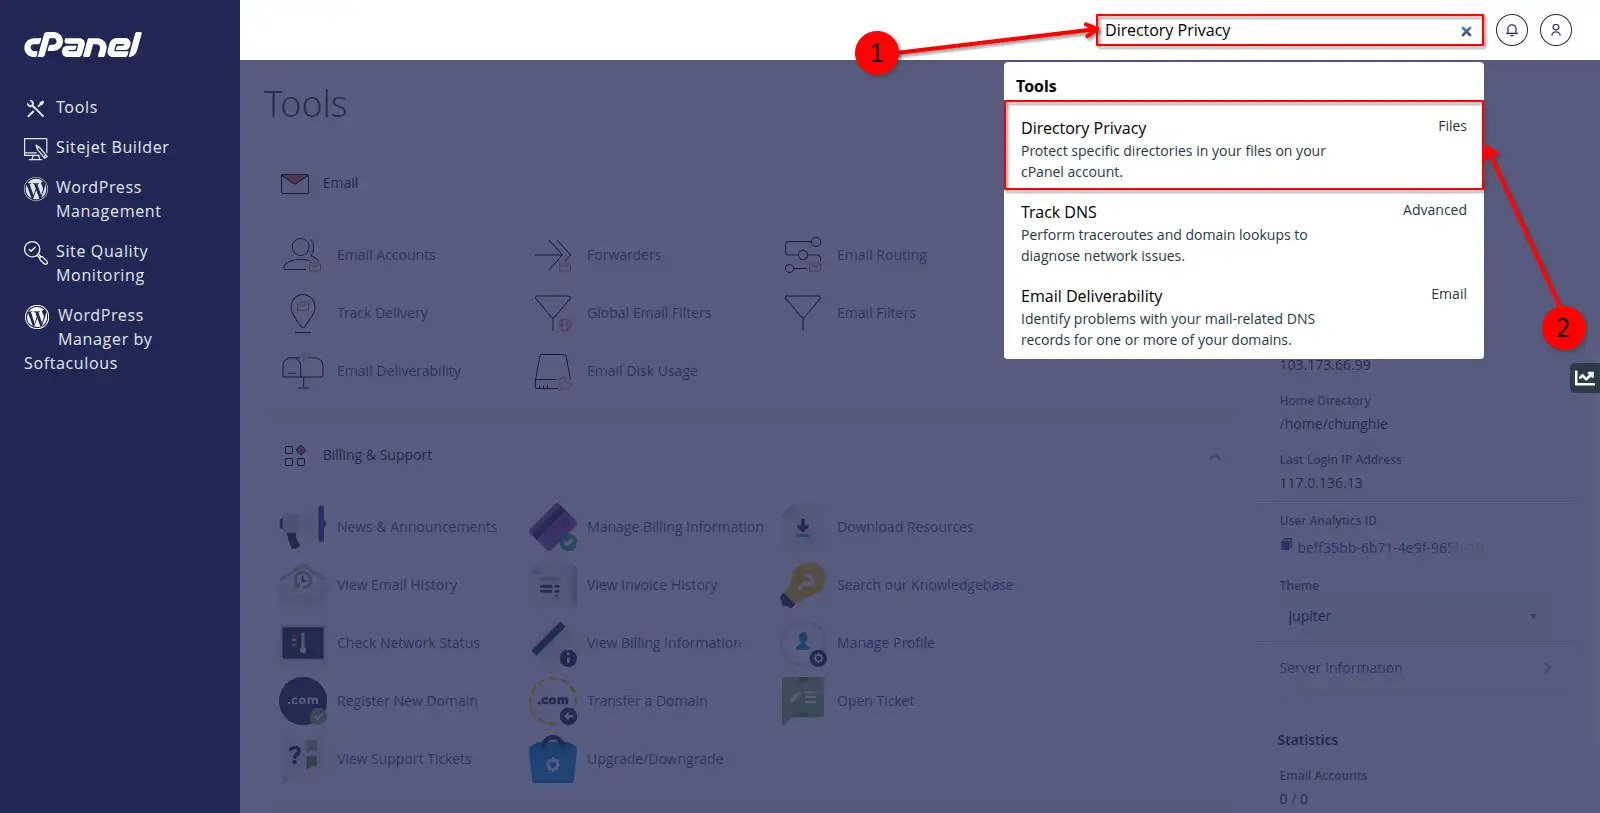Screen dimensions: 1600x813
Task: Open the Open Ticket icon
Action: (x=802, y=701)
